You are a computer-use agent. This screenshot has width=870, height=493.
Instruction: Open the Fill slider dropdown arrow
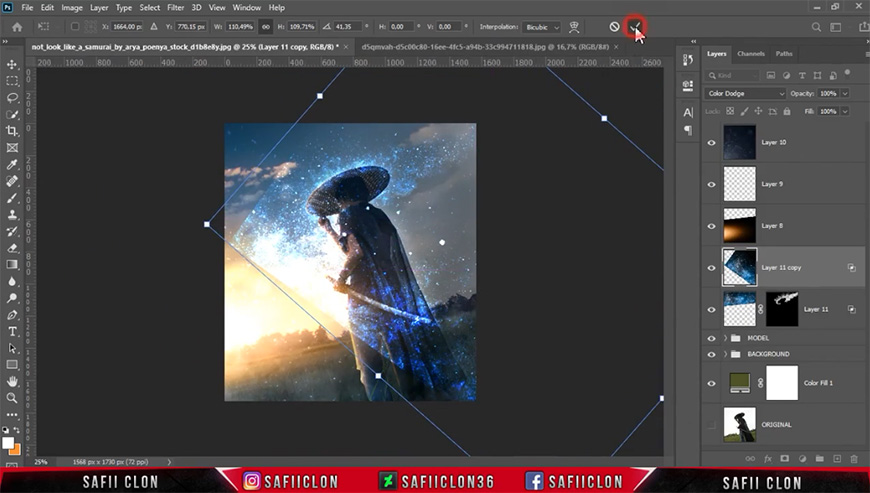click(845, 111)
